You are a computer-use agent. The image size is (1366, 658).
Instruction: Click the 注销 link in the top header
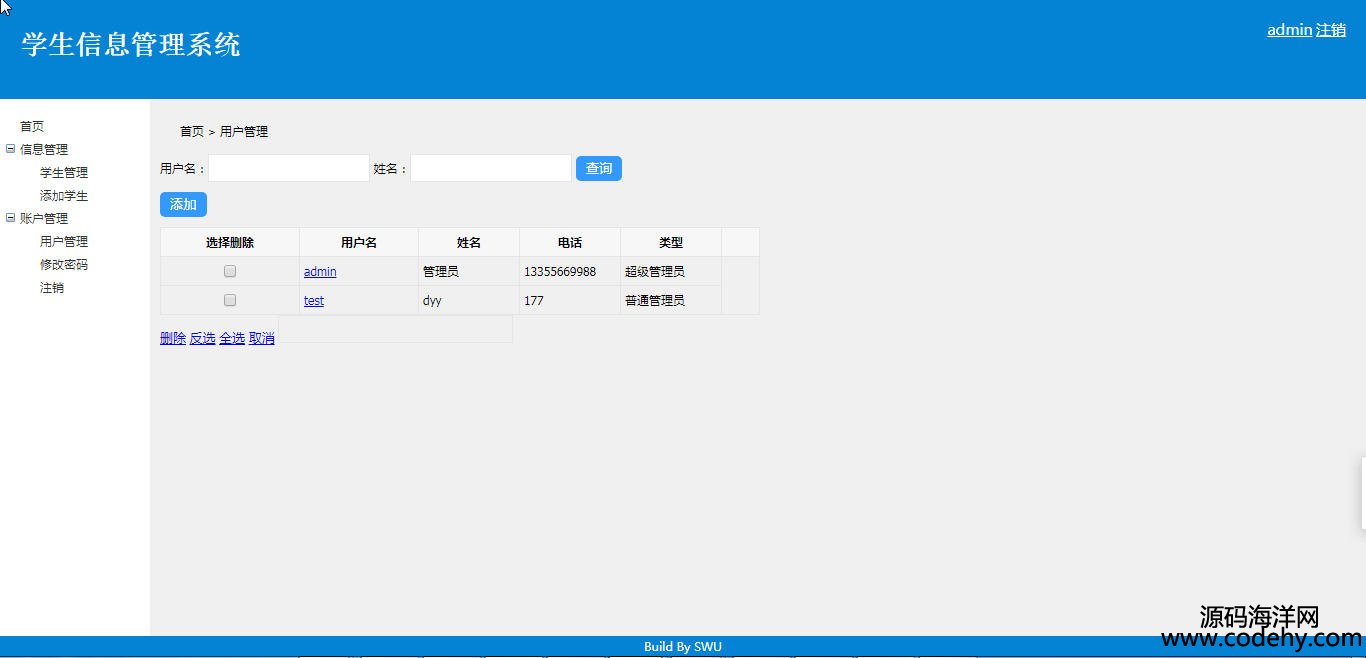pyautogui.click(x=1330, y=30)
